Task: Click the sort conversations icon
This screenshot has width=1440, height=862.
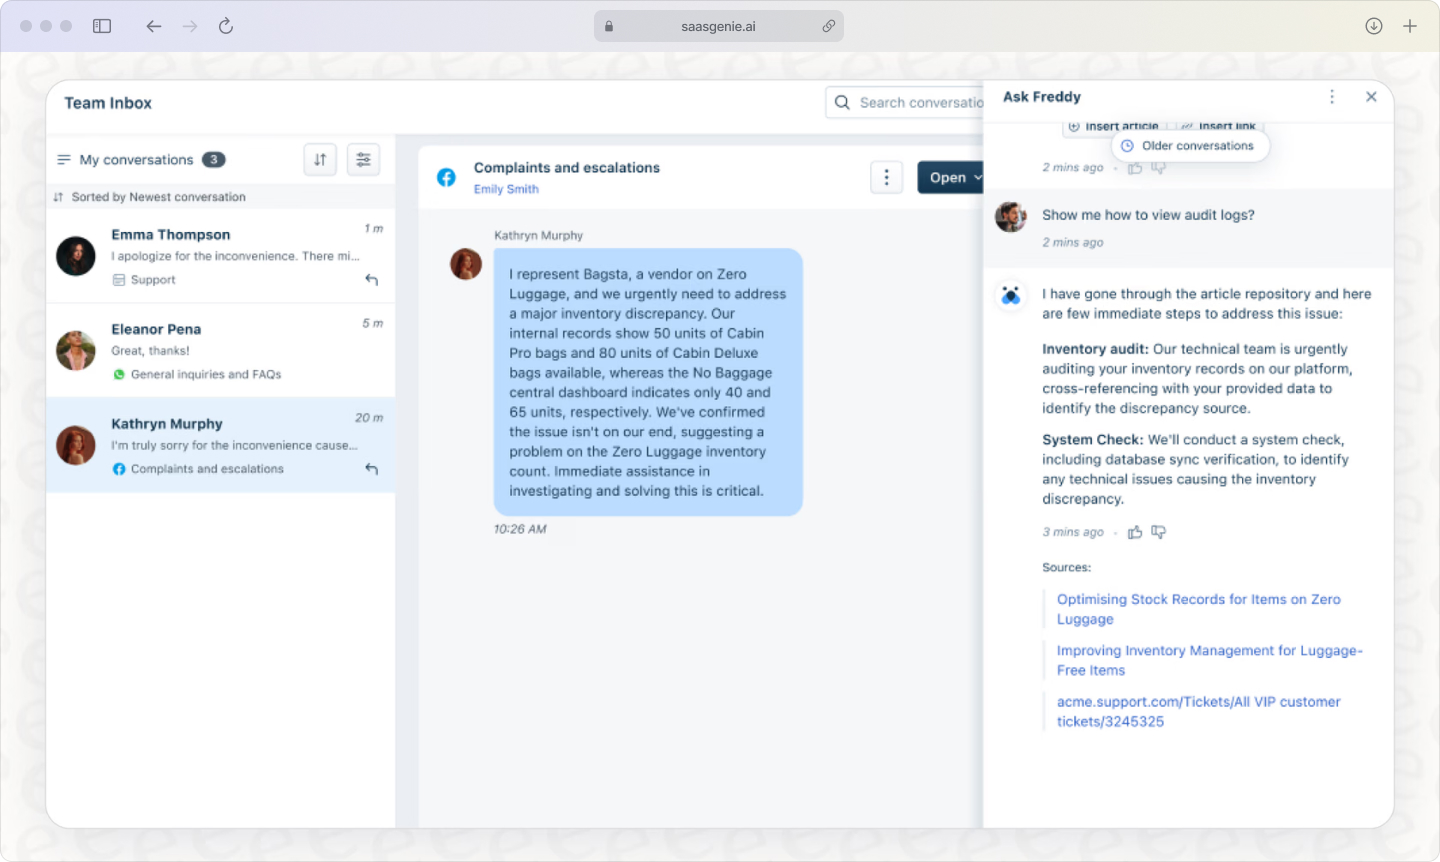Action: coord(320,159)
